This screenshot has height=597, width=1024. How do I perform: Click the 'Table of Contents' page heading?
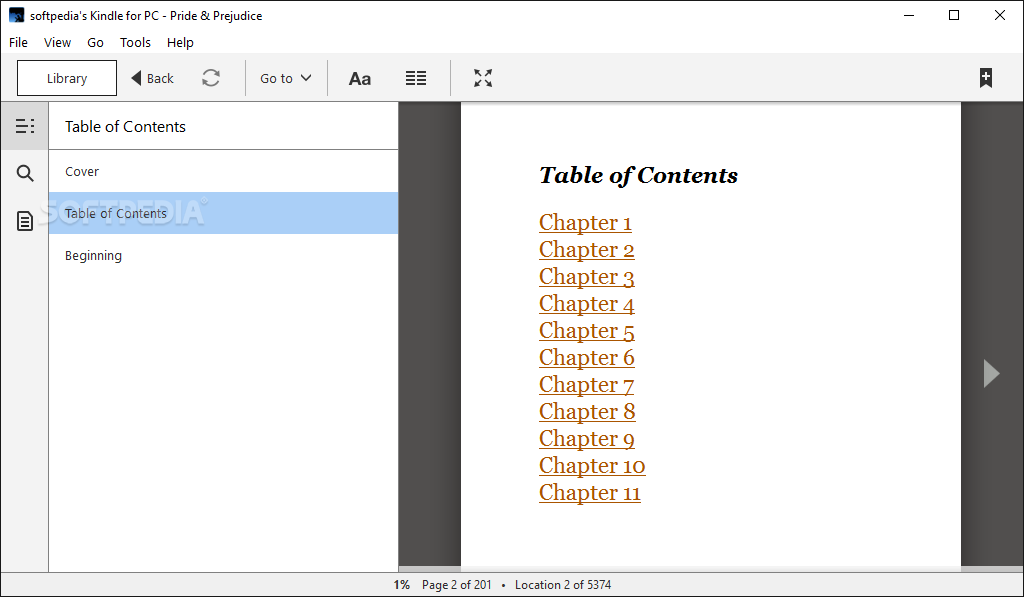tap(638, 175)
